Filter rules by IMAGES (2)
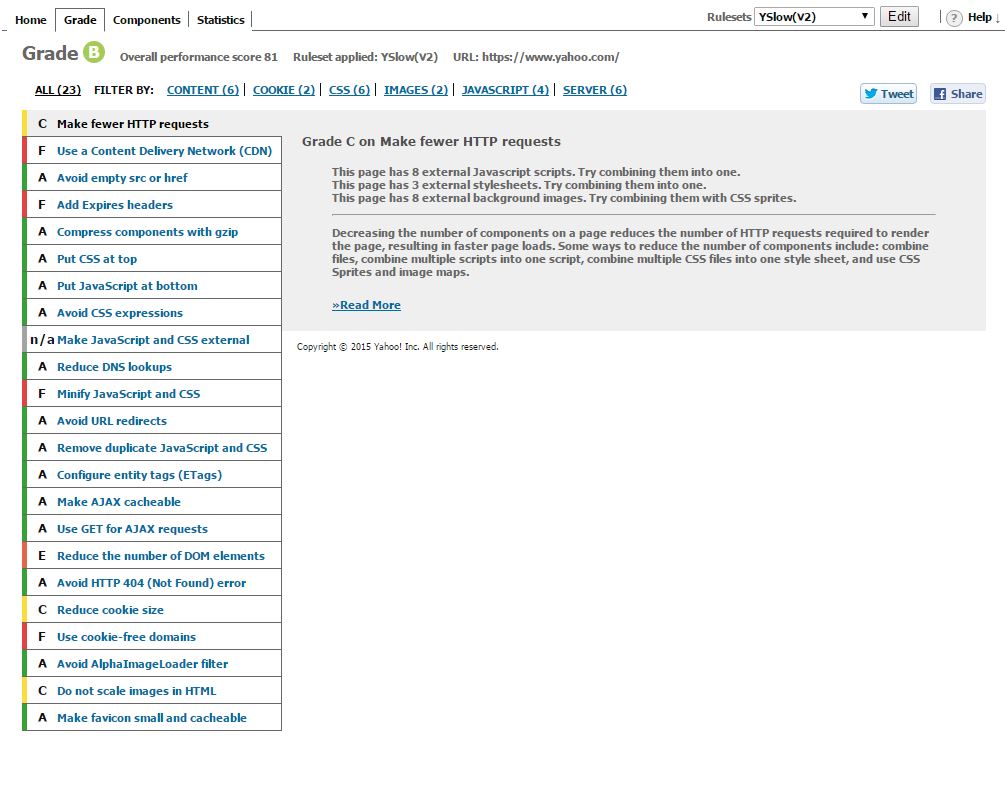Viewport: 1005px width, 790px height. coord(416,90)
